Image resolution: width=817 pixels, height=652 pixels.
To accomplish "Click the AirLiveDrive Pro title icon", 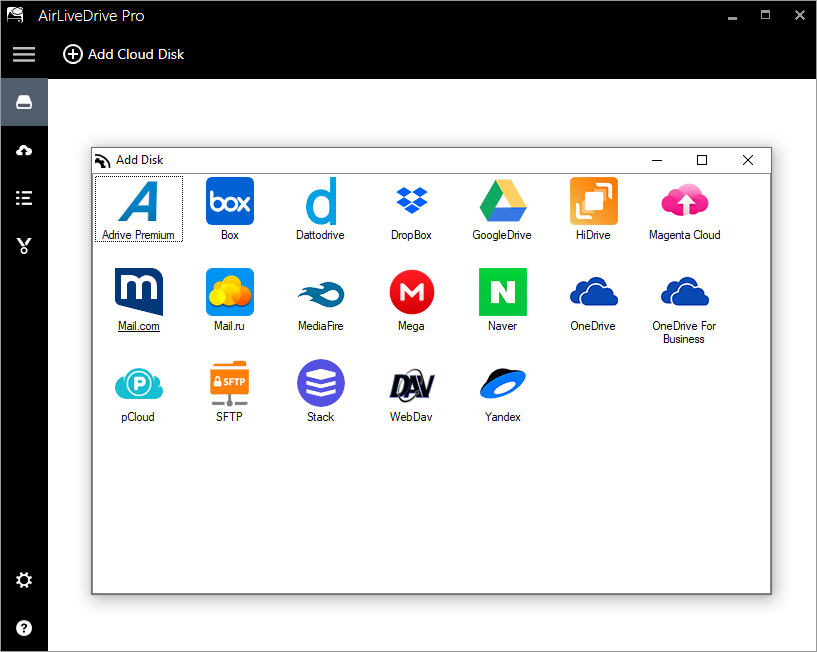I will point(16,15).
